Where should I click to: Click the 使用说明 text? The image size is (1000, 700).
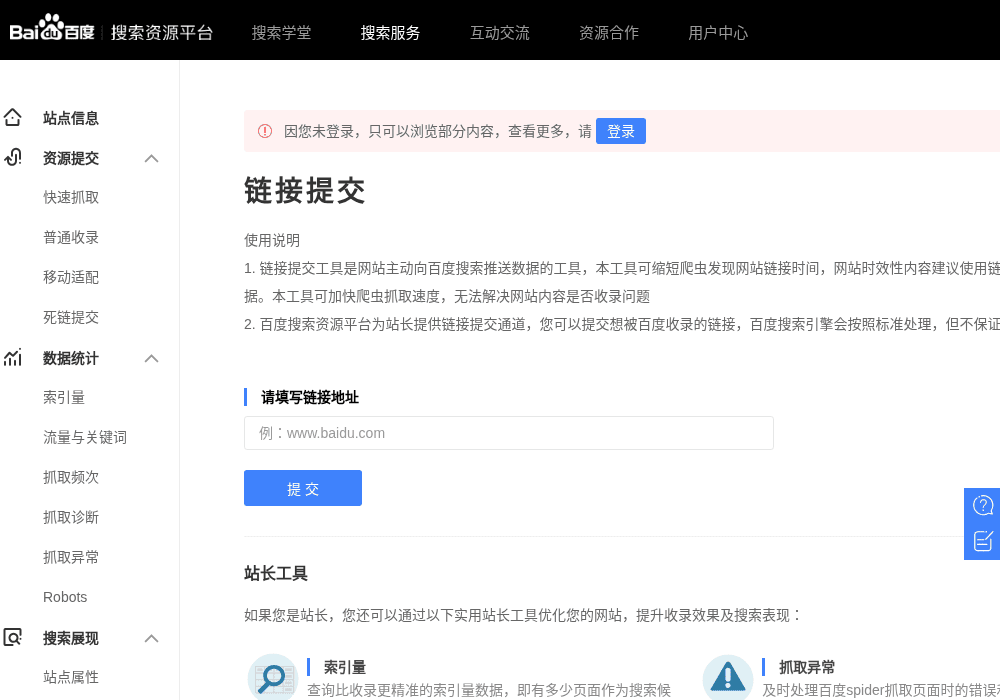(272, 240)
